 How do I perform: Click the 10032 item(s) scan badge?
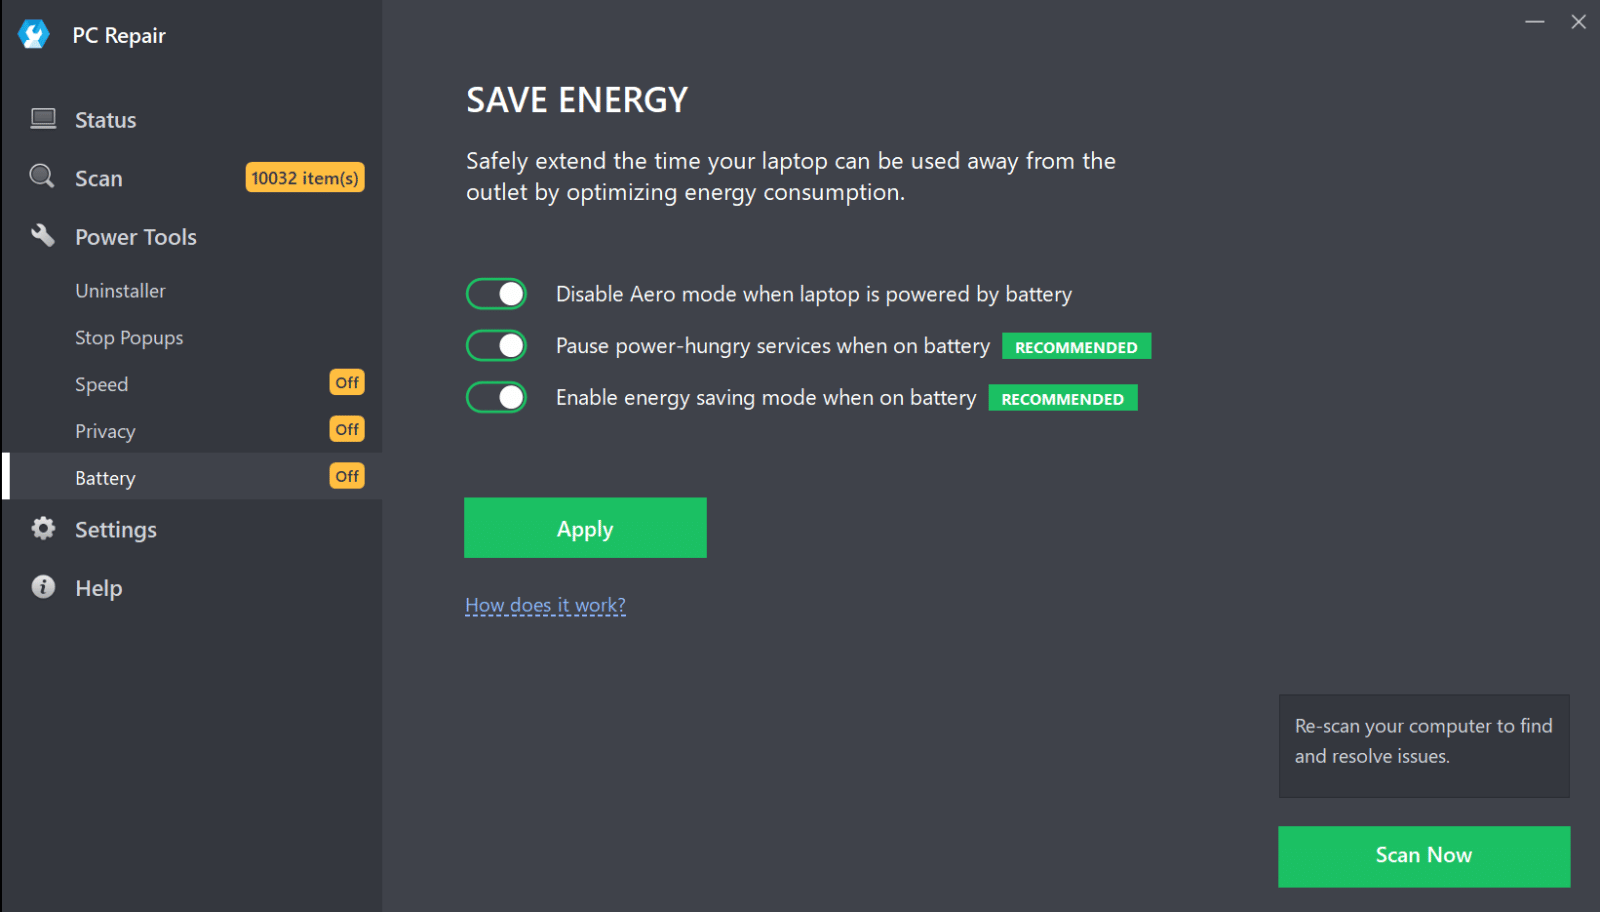click(304, 177)
